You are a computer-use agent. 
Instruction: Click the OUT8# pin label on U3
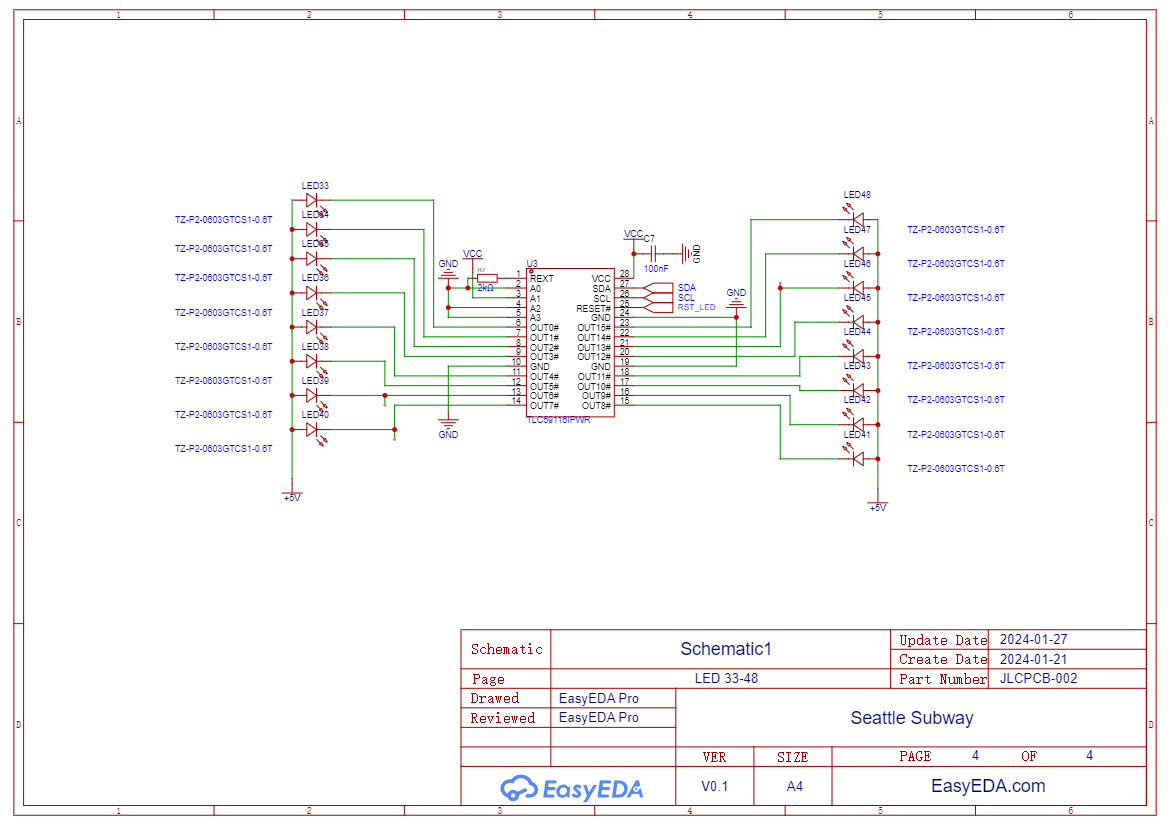pos(596,406)
